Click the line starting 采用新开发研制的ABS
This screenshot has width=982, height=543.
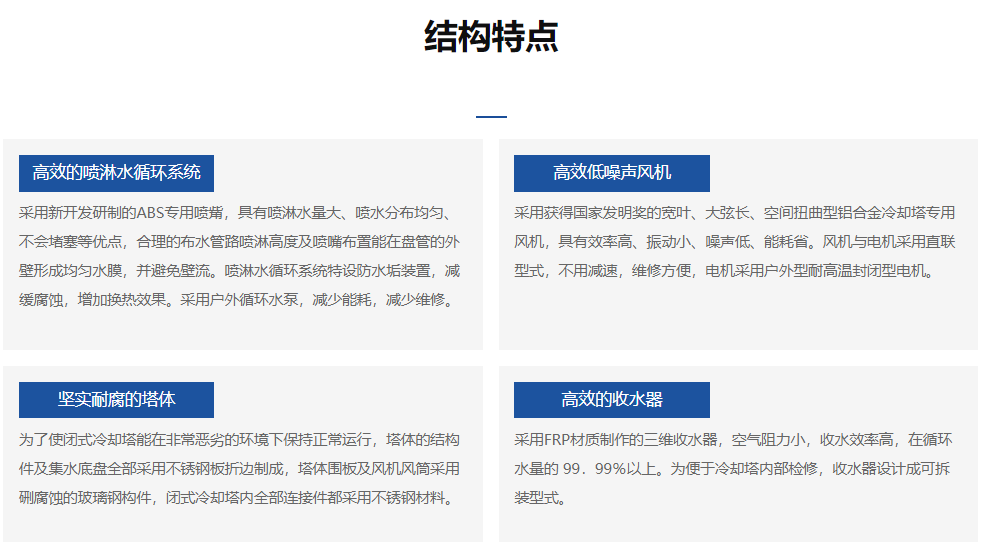(239, 213)
